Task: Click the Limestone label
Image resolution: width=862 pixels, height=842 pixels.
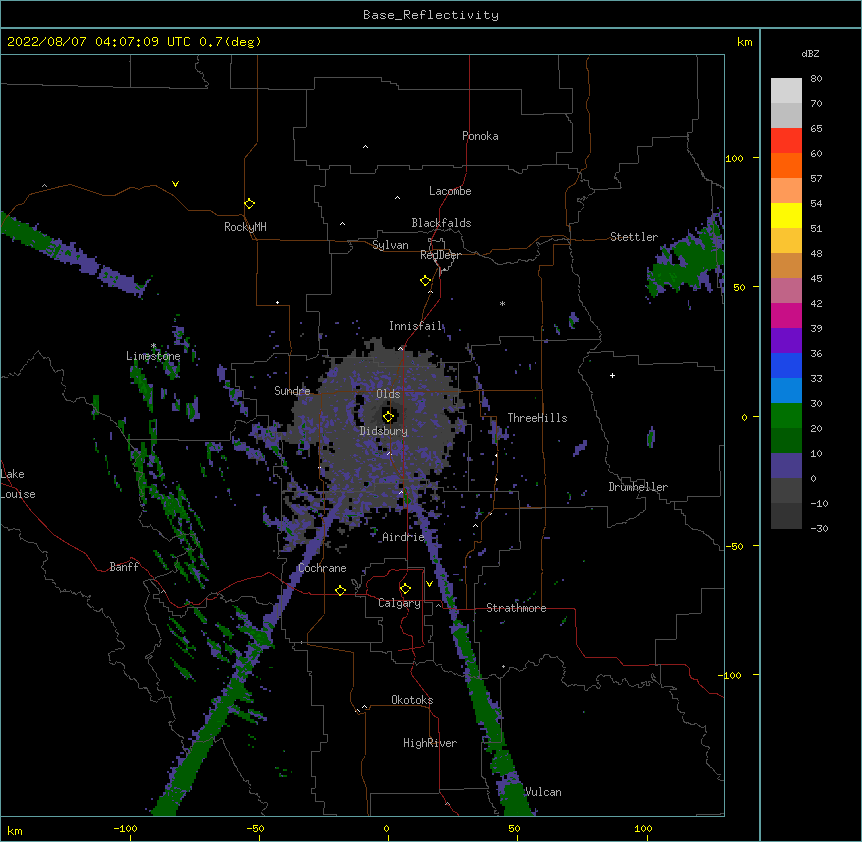Action: [x=153, y=356]
